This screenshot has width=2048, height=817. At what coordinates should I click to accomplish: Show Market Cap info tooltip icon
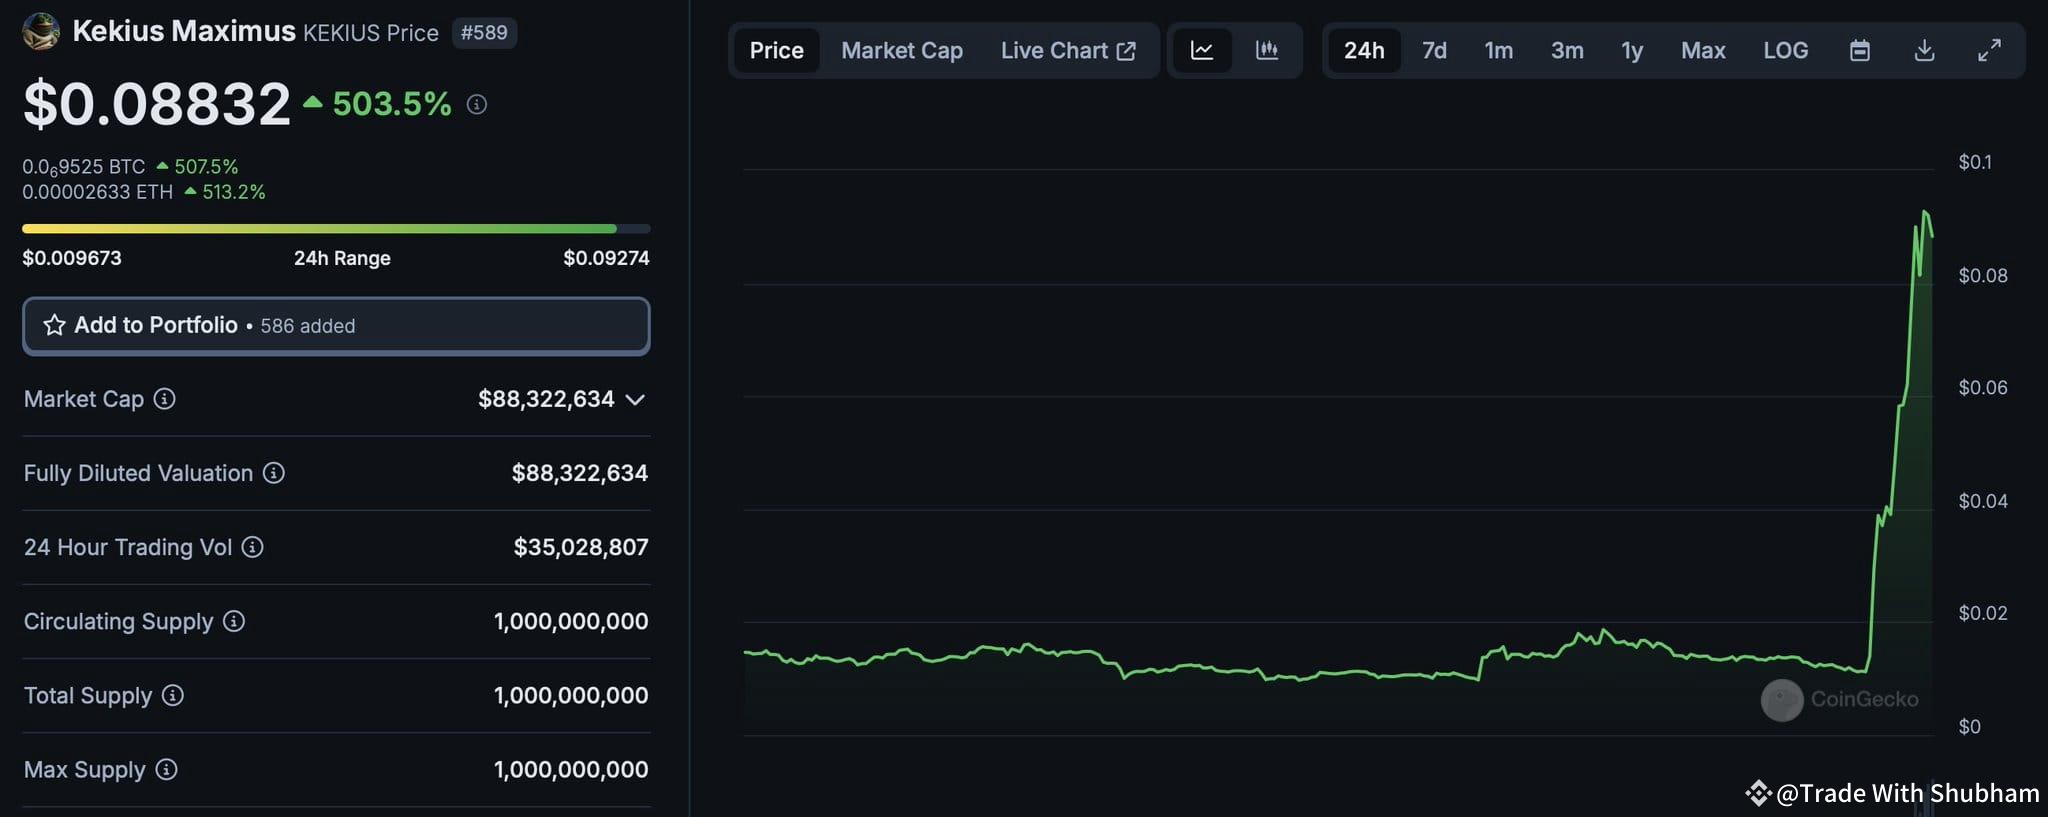click(165, 399)
